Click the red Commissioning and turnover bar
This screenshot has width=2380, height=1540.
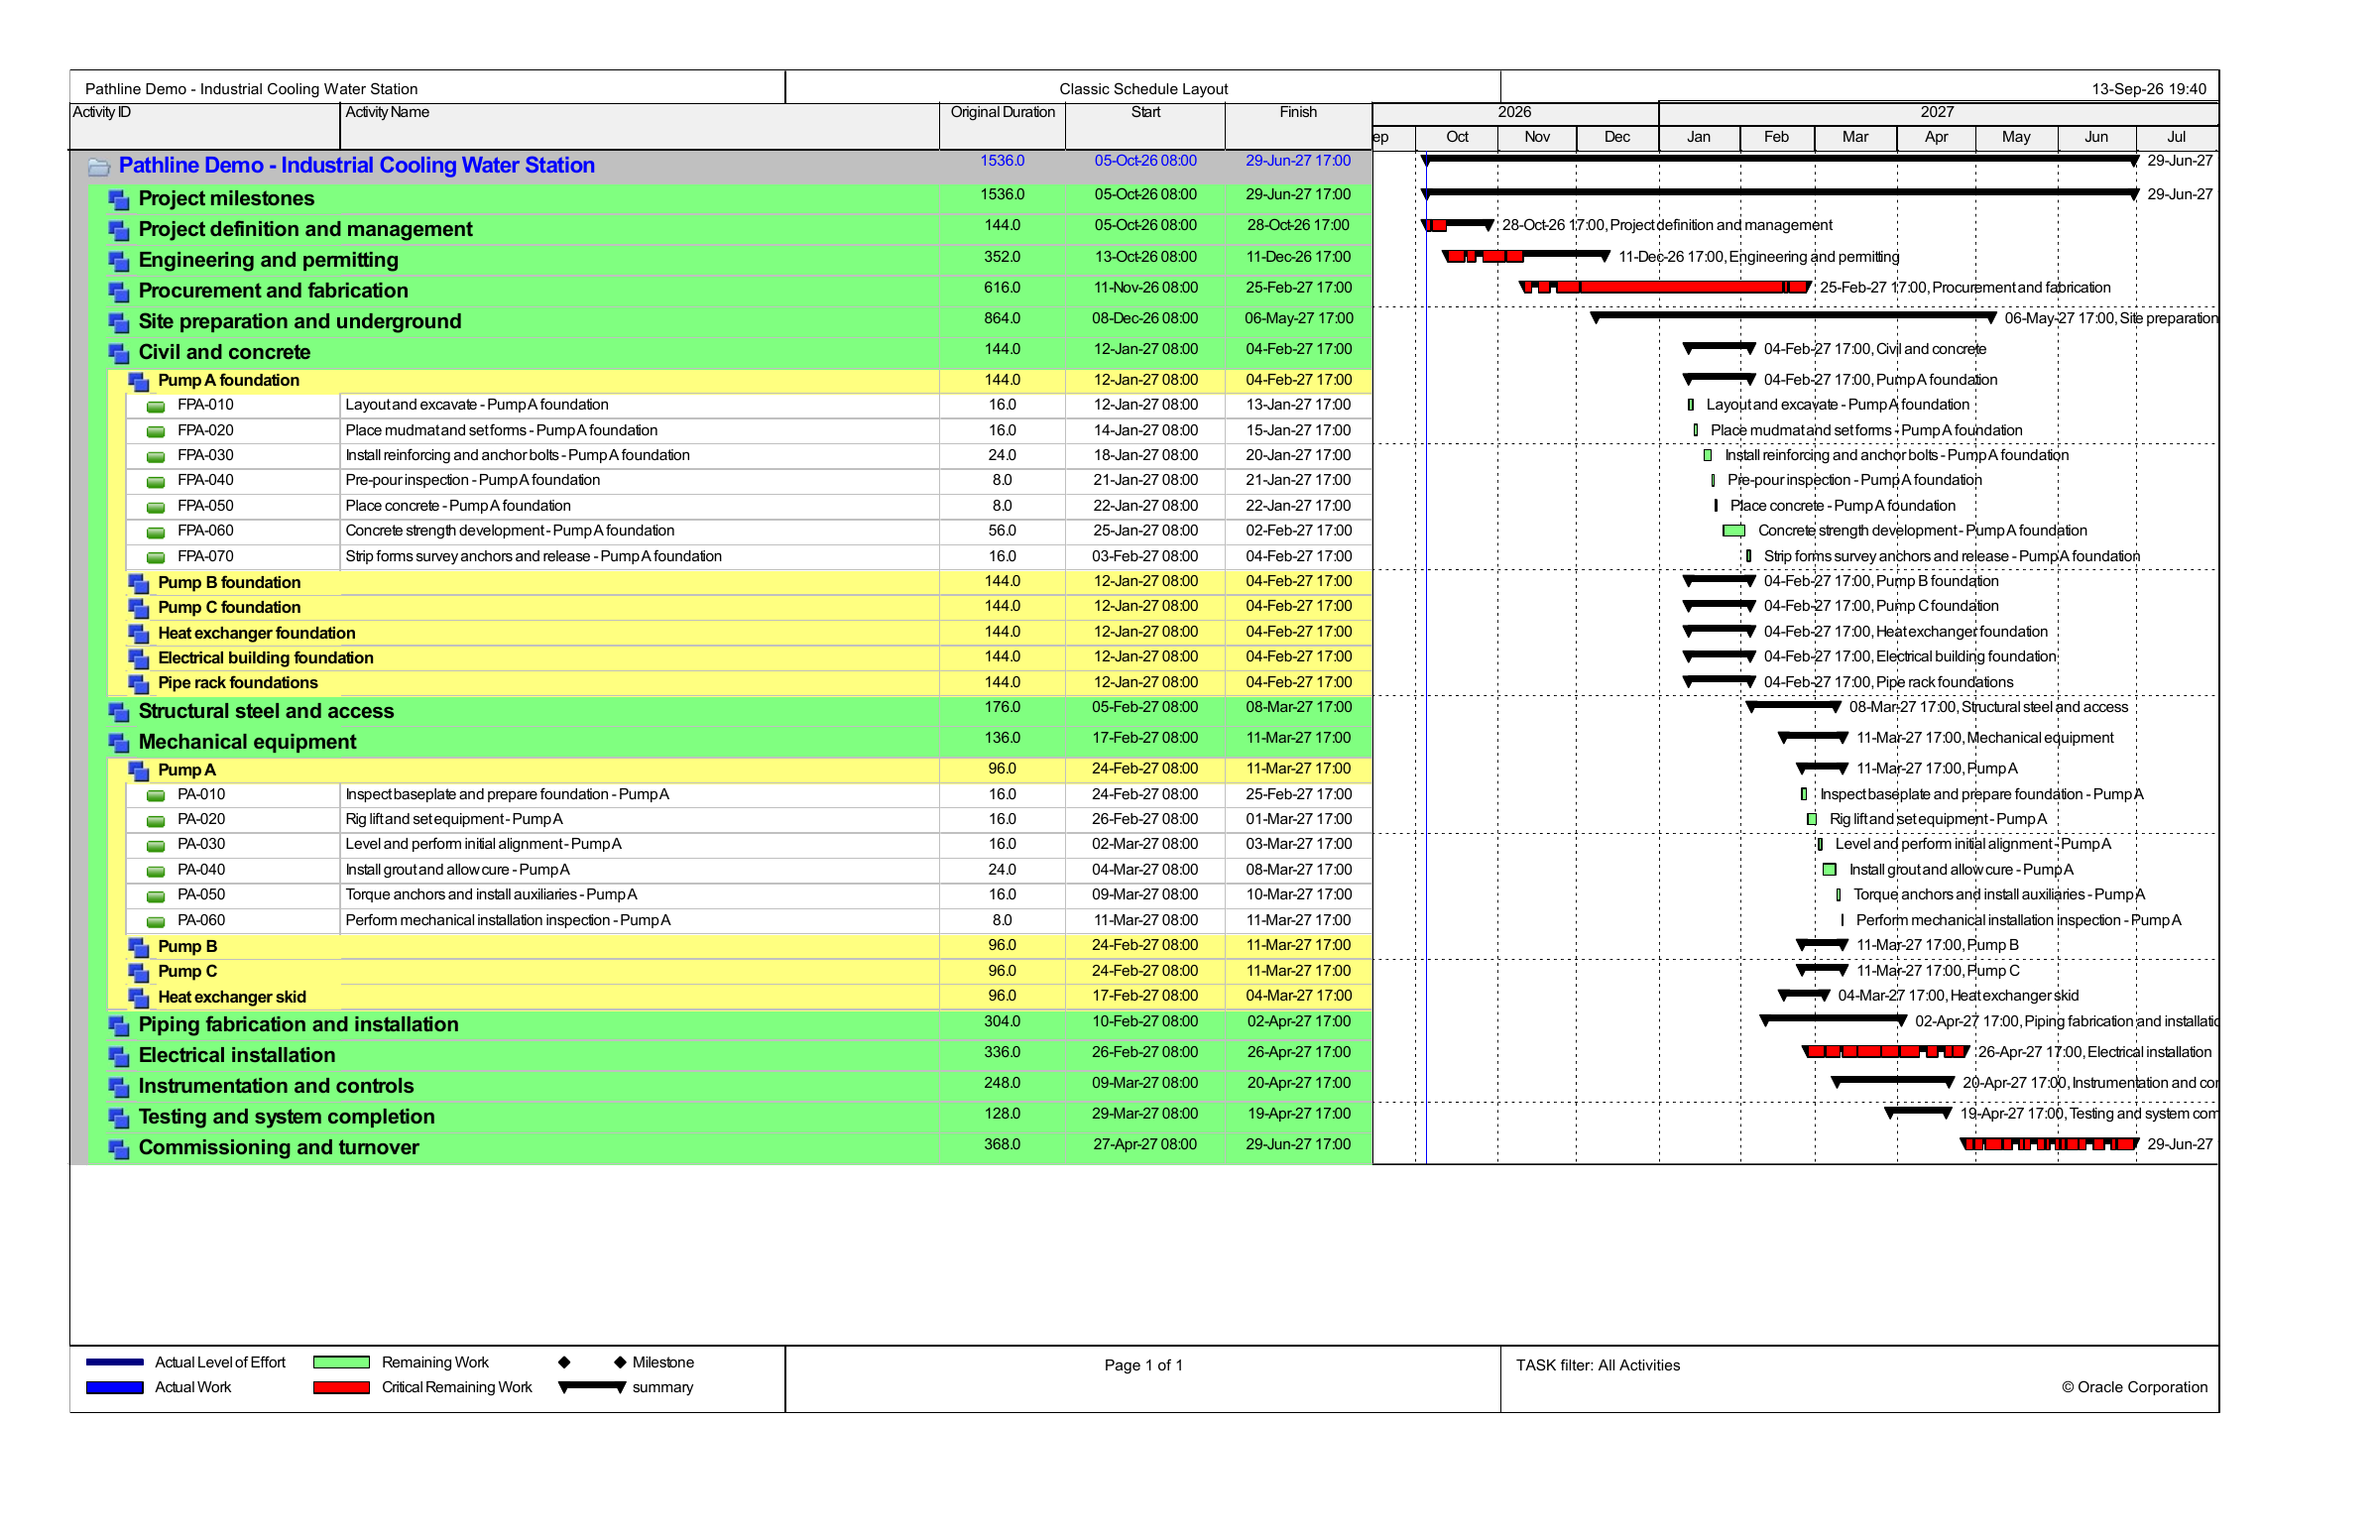(x=2050, y=1145)
